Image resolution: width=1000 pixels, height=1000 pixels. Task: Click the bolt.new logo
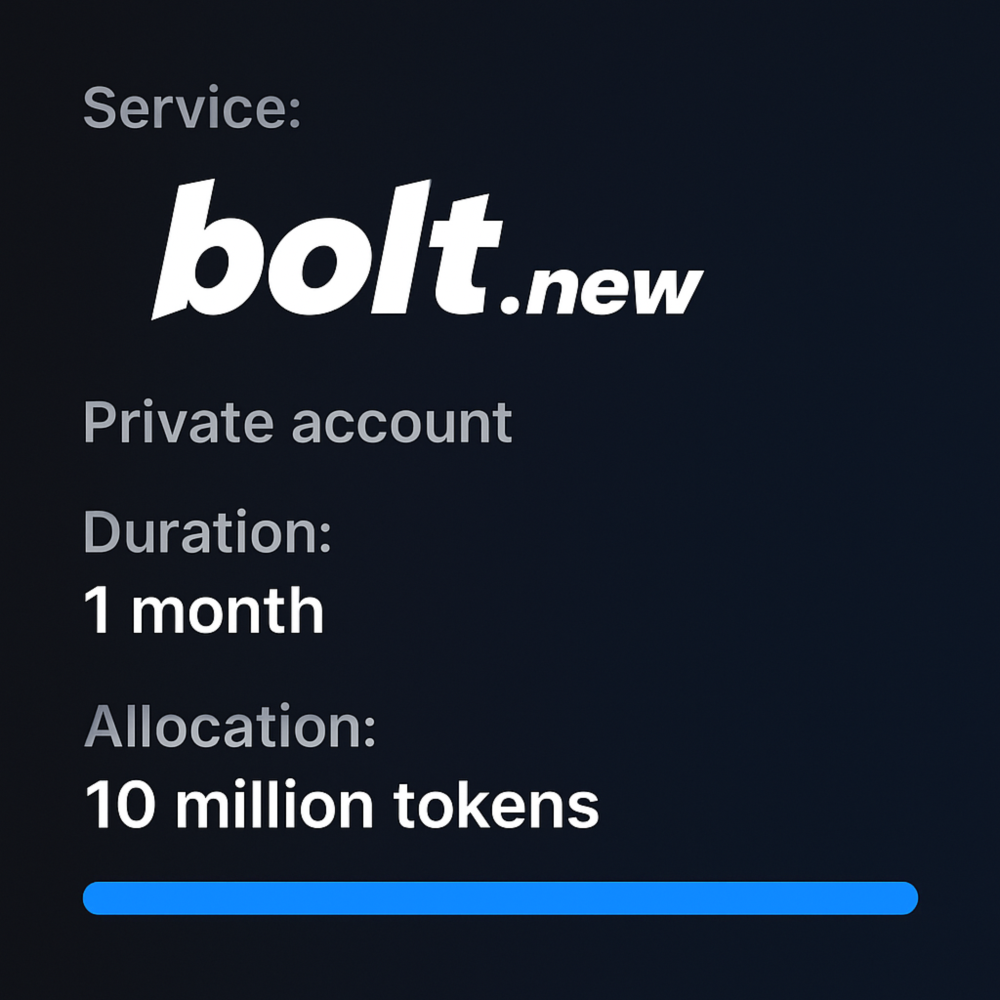click(x=427, y=250)
